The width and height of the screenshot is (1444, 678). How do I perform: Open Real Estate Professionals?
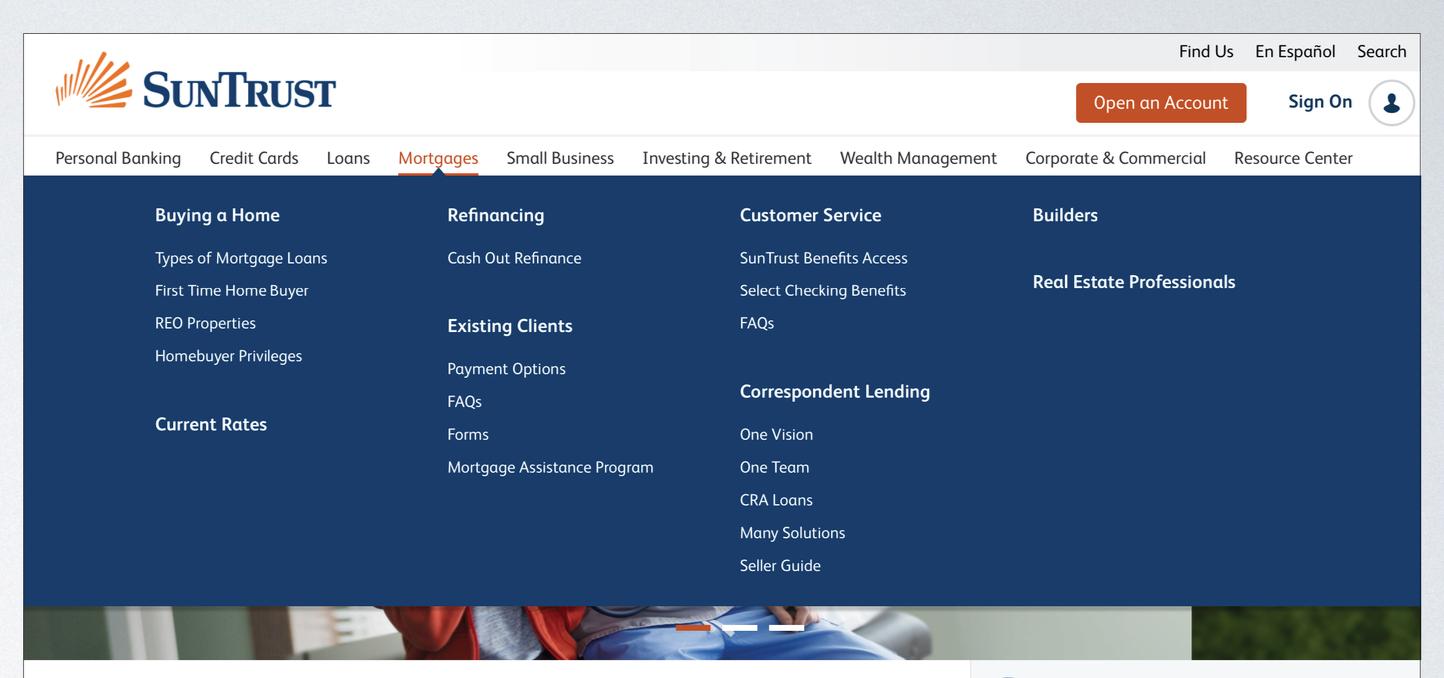(1134, 282)
